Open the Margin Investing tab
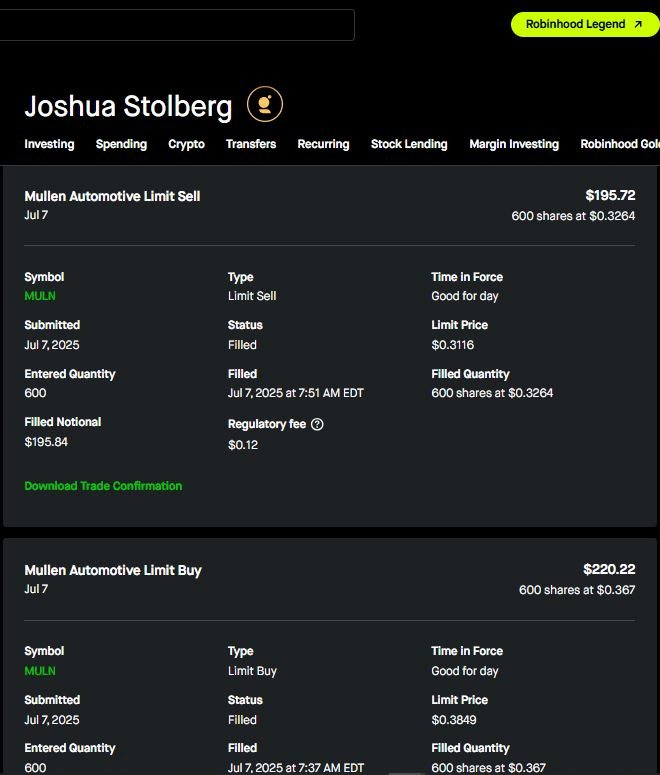Screen dimensions: 660x775 pyautogui.click(x=514, y=144)
